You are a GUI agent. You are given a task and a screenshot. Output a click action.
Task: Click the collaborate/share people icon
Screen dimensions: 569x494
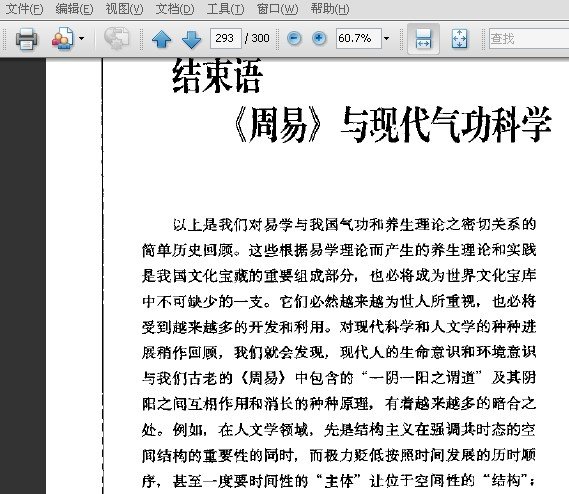62,38
